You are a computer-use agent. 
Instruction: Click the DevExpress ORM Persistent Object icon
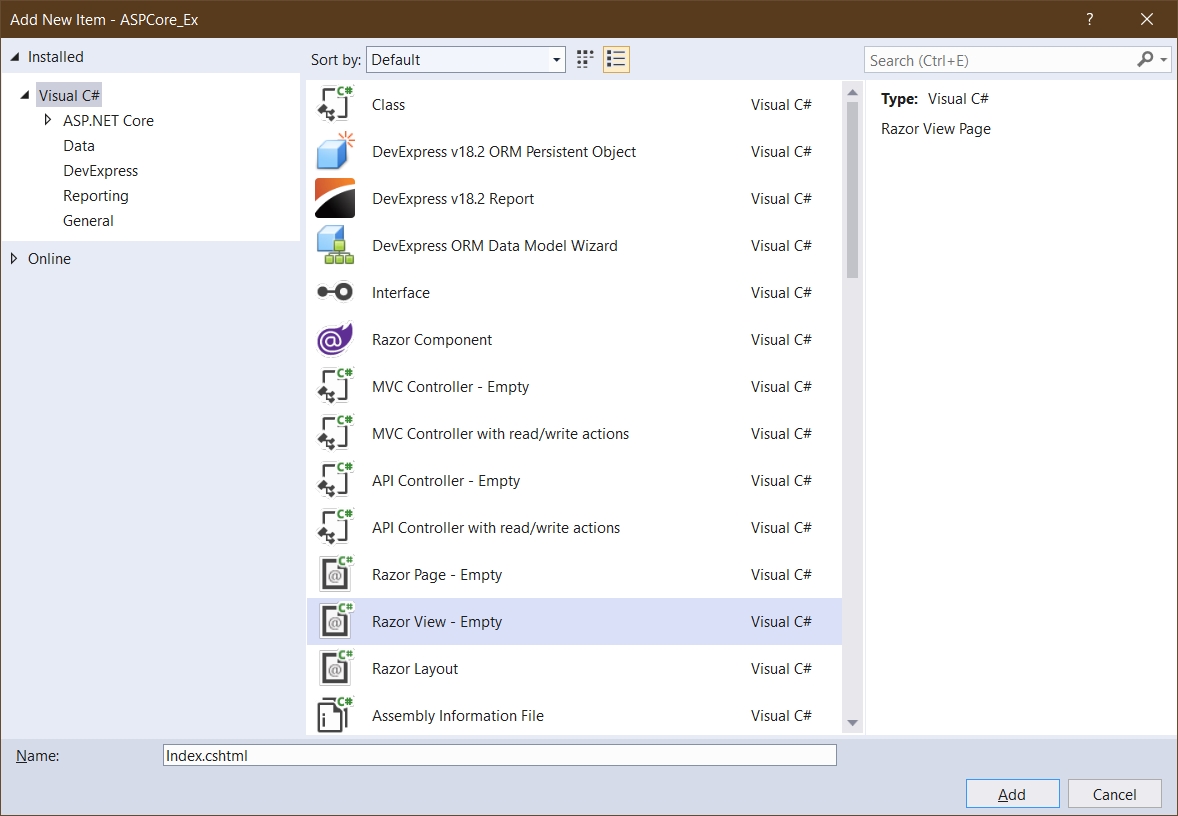pos(335,151)
